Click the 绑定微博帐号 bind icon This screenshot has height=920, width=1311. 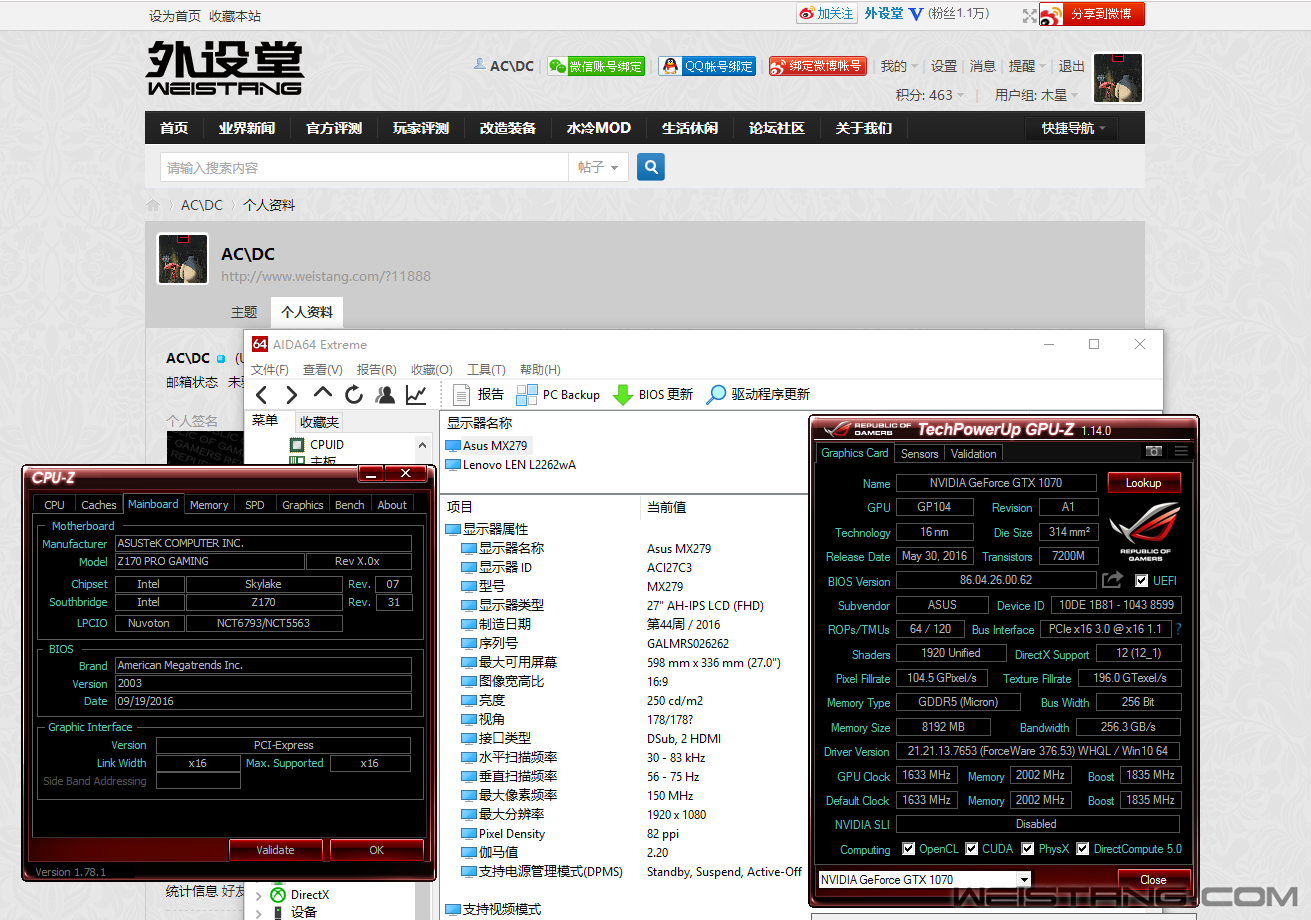click(x=817, y=66)
